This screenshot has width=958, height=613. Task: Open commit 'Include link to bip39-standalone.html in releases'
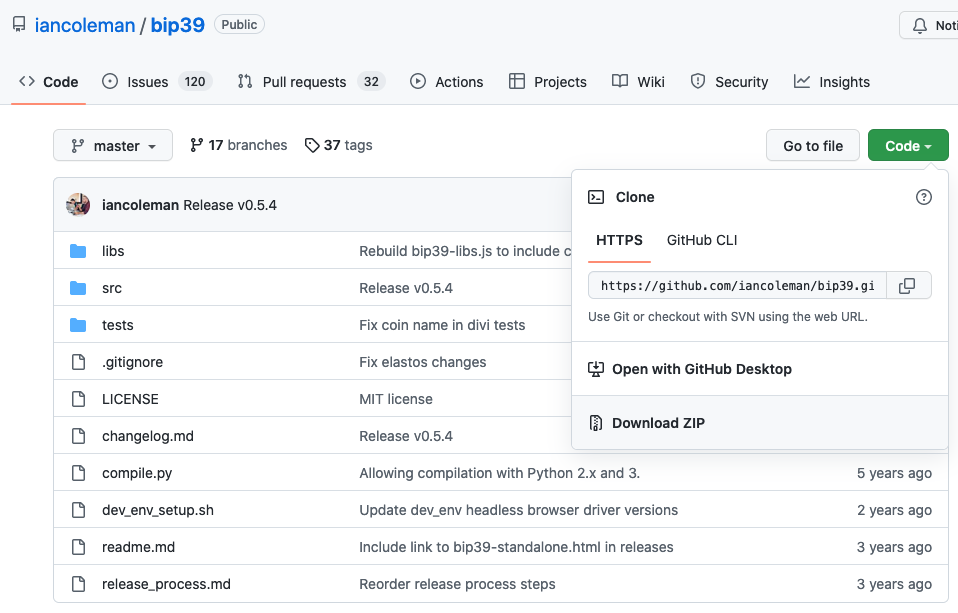516,547
